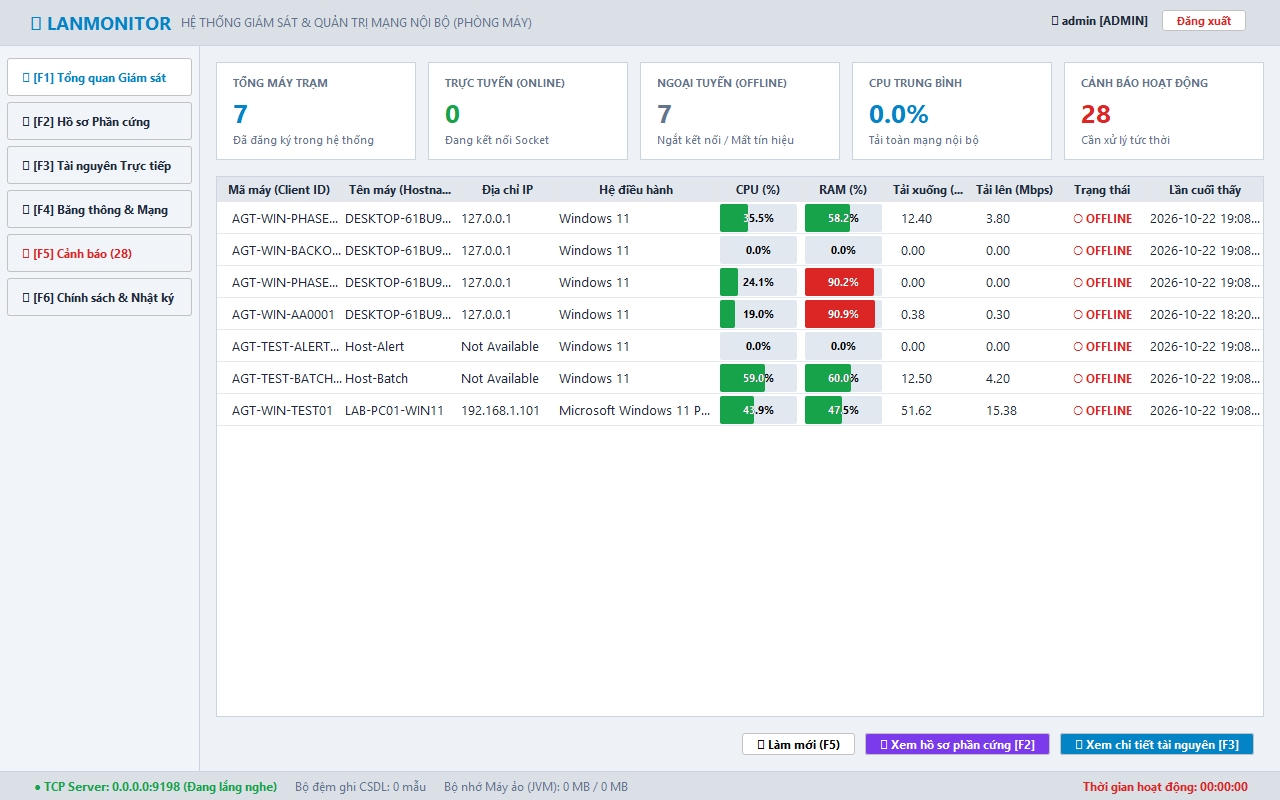Click the 59.0% CPU usage bar
The width and height of the screenshot is (1280, 800).
758,378
